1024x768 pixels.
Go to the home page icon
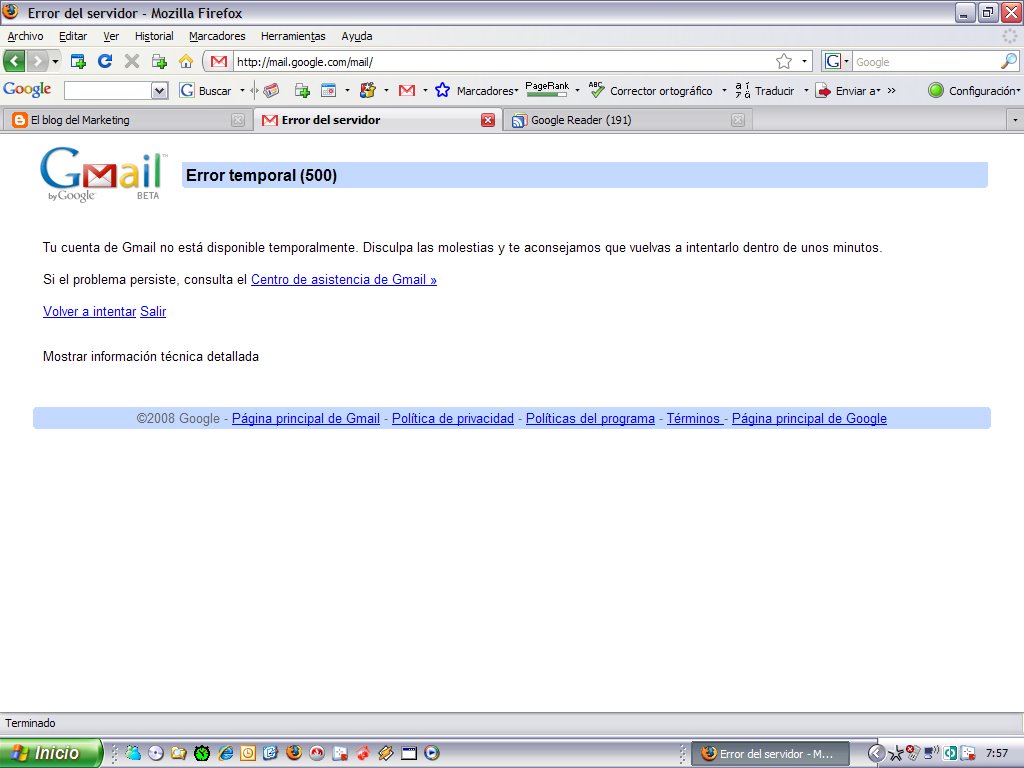tap(186, 61)
